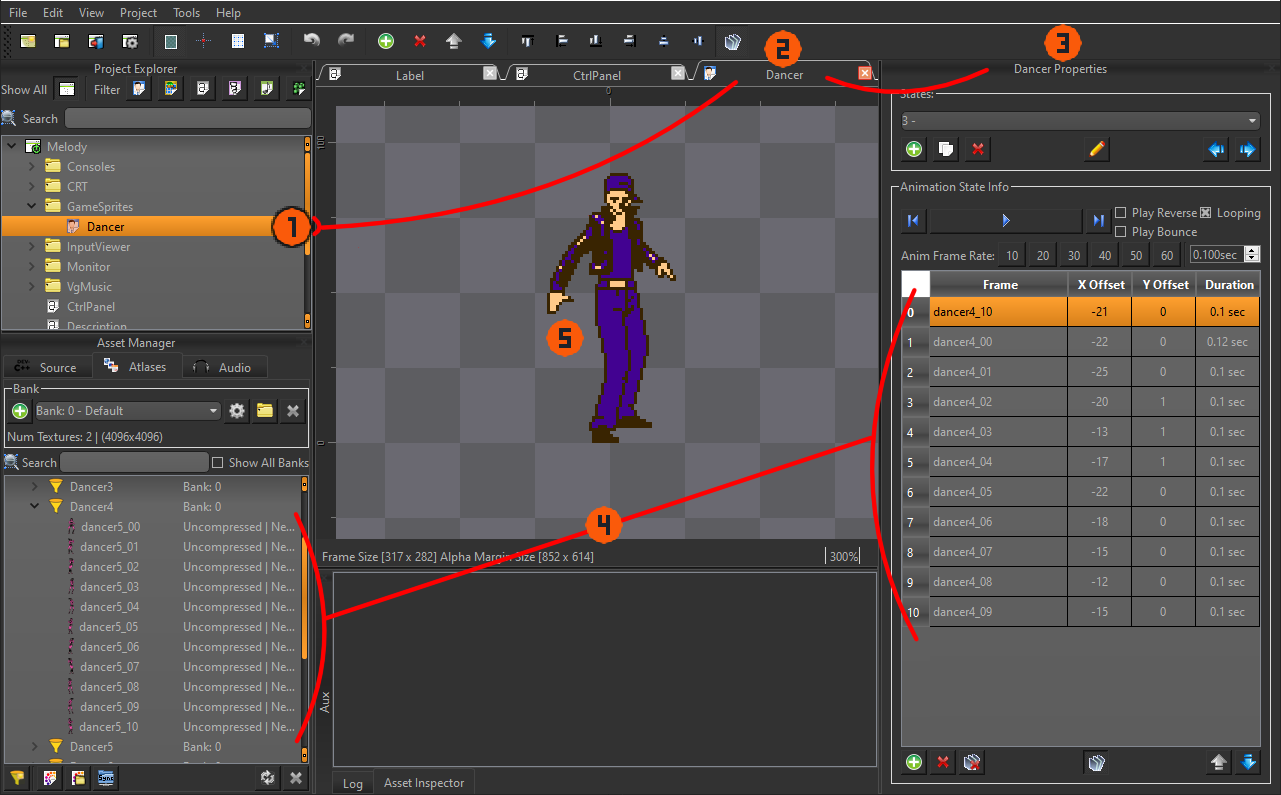
Task: Open the Bank: 0 - Default dropdown
Action: click(127, 411)
